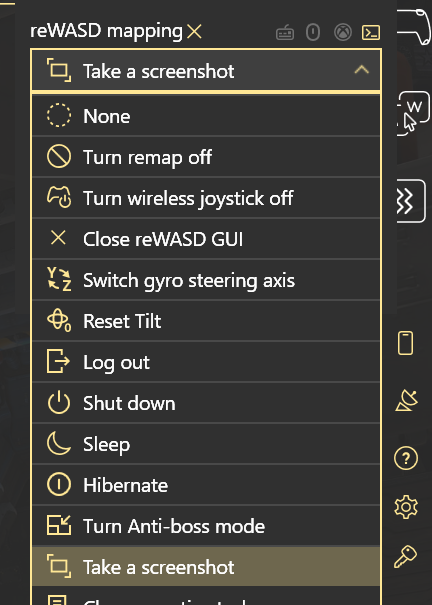This screenshot has width=432, height=605.
Task: Select the Xbox controller mapping icon
Action: coord(343,32)
